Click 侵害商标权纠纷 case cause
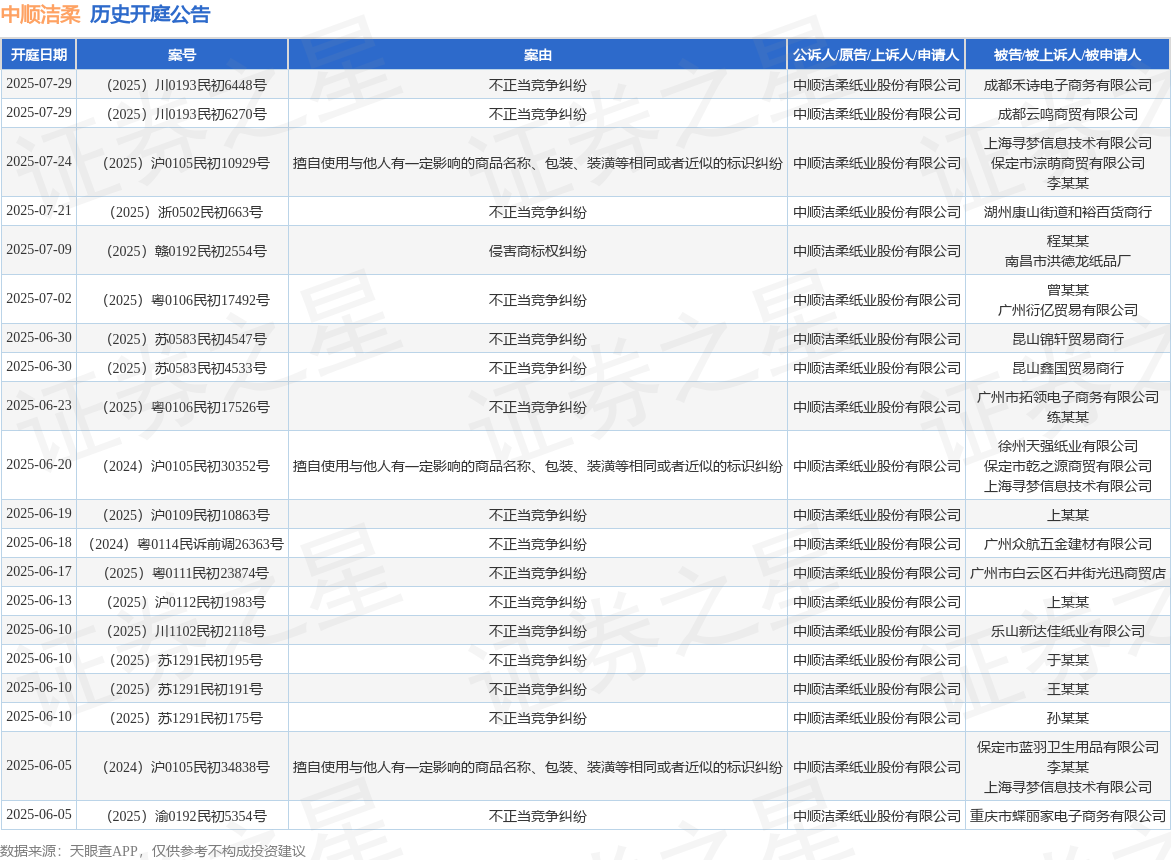Image resolution: width=1171 pixels, height=860 pixels. (x=538, y=251)
